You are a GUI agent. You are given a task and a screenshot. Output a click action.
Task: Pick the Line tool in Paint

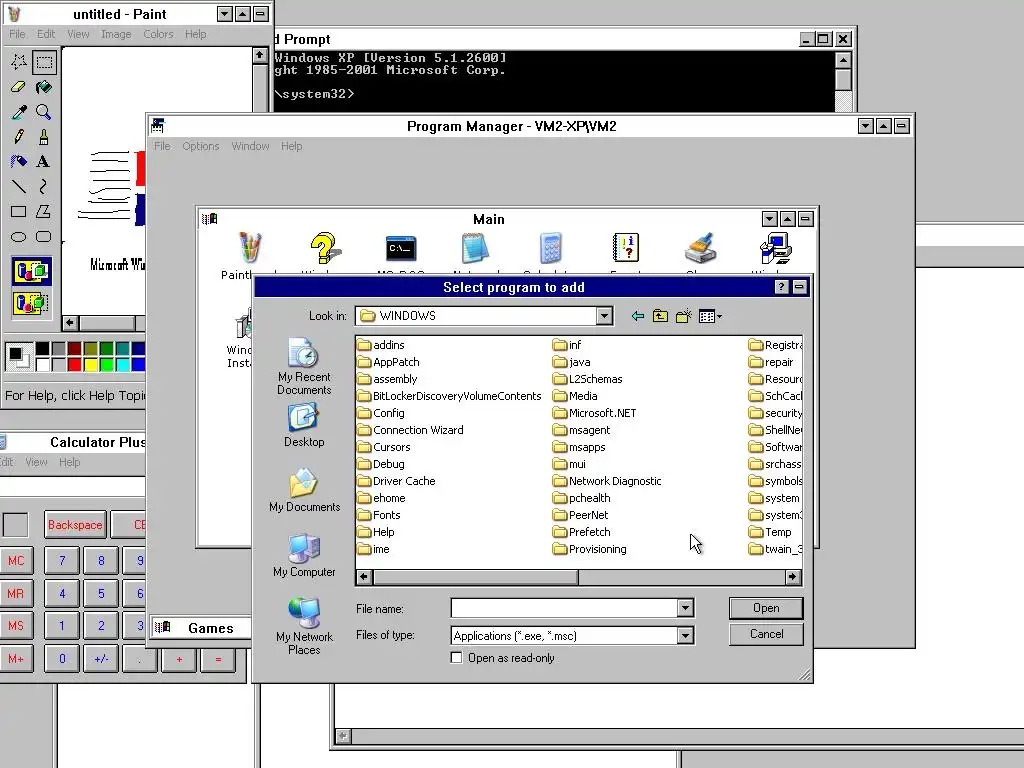pyautogui.click(x=18, y=186)
